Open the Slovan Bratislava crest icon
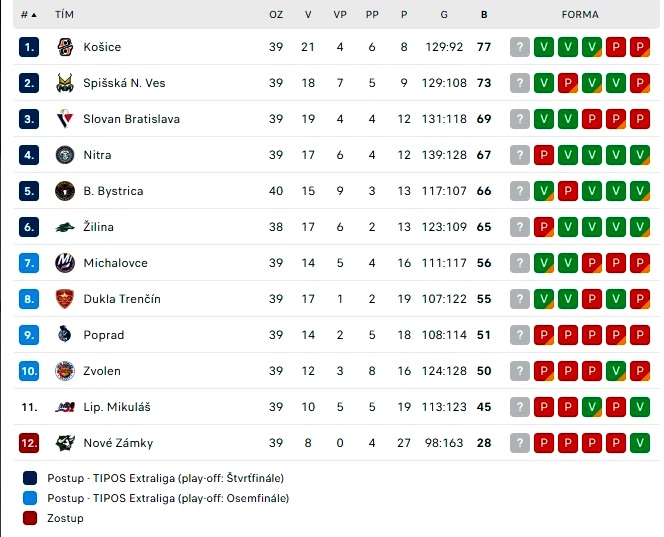664x537 pixels. coord(65,119)
